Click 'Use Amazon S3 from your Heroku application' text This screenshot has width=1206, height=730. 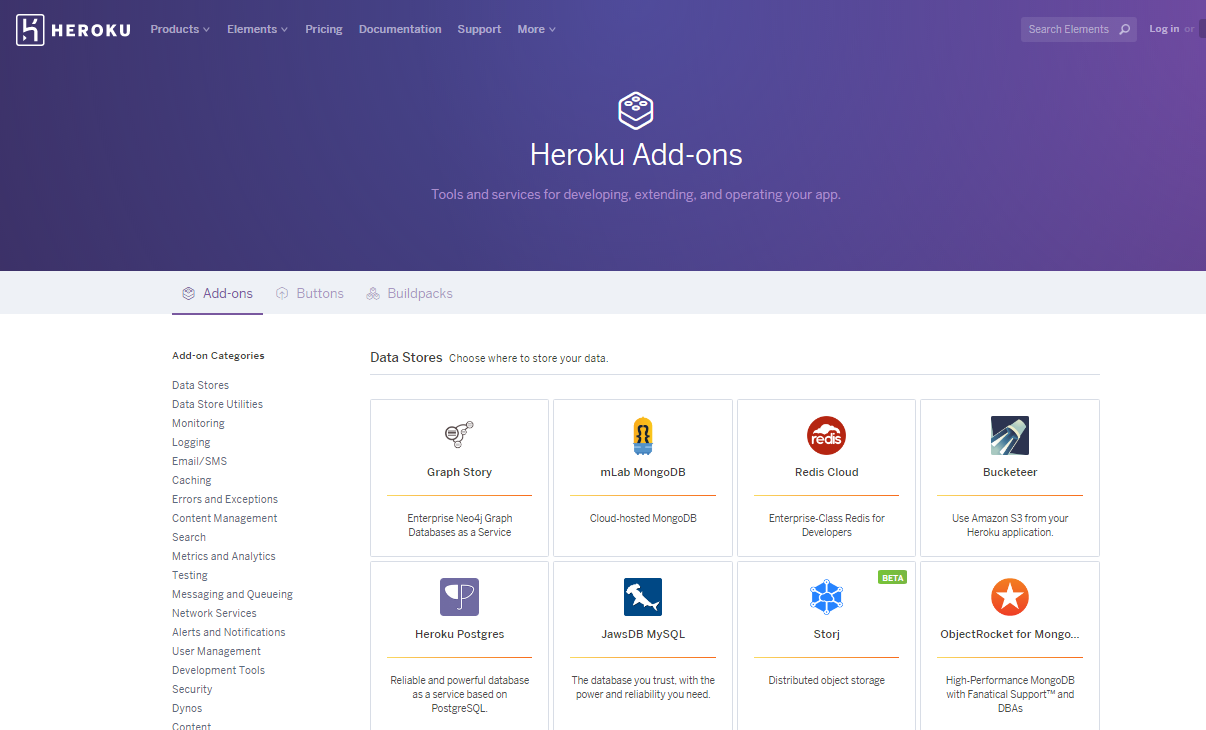(x=1010, y=525)
